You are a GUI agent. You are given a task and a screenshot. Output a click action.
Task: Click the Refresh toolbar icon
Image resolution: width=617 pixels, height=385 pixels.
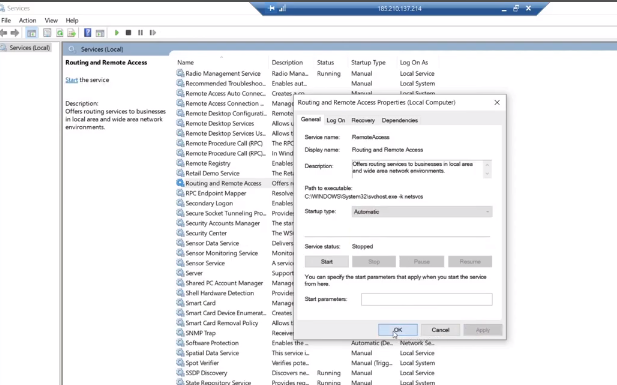(x=59, y=33)
